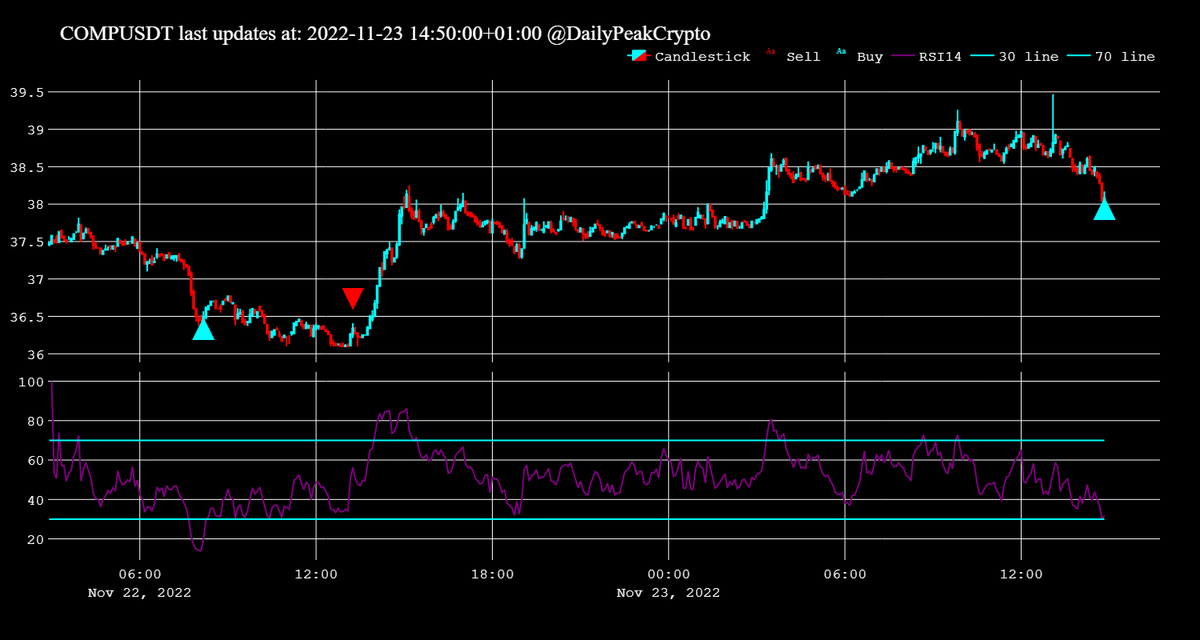Click the RSI axis label 60
1200x640 pixels.
34,460
